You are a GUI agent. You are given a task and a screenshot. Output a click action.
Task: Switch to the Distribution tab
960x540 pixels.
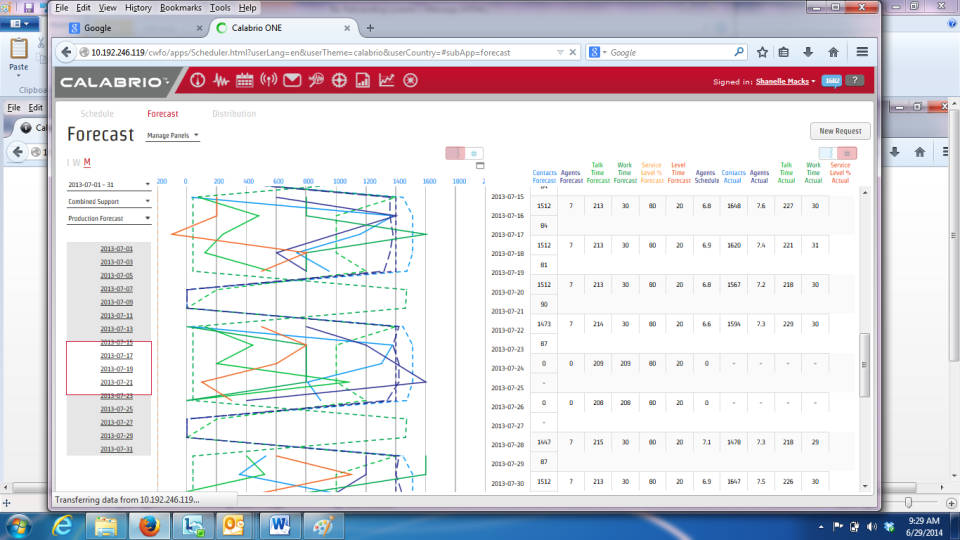234,114
